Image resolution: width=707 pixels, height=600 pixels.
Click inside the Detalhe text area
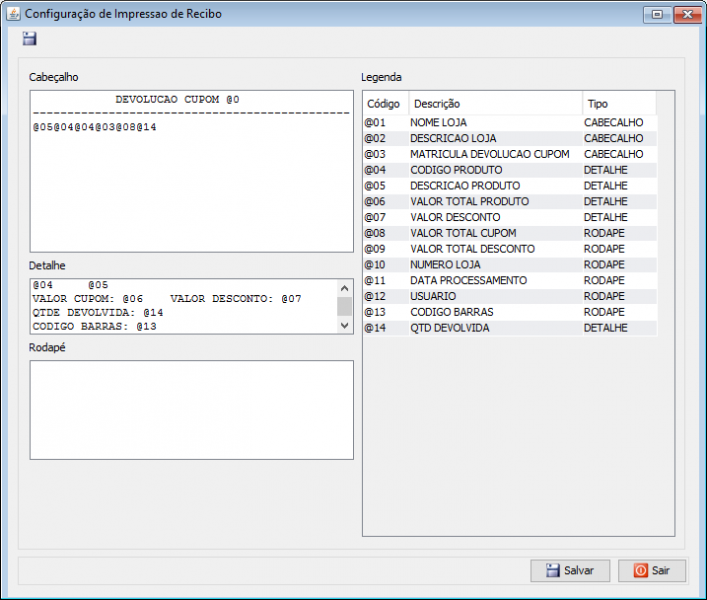click(x=184, y=306)
